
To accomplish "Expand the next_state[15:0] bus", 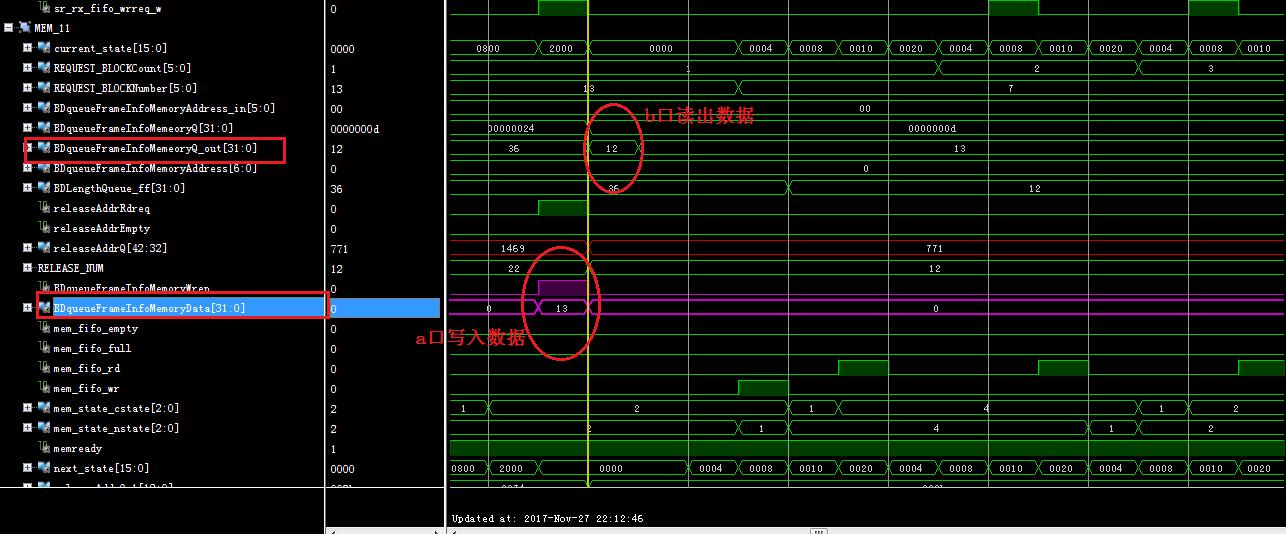I will click(x=28, y=468).
